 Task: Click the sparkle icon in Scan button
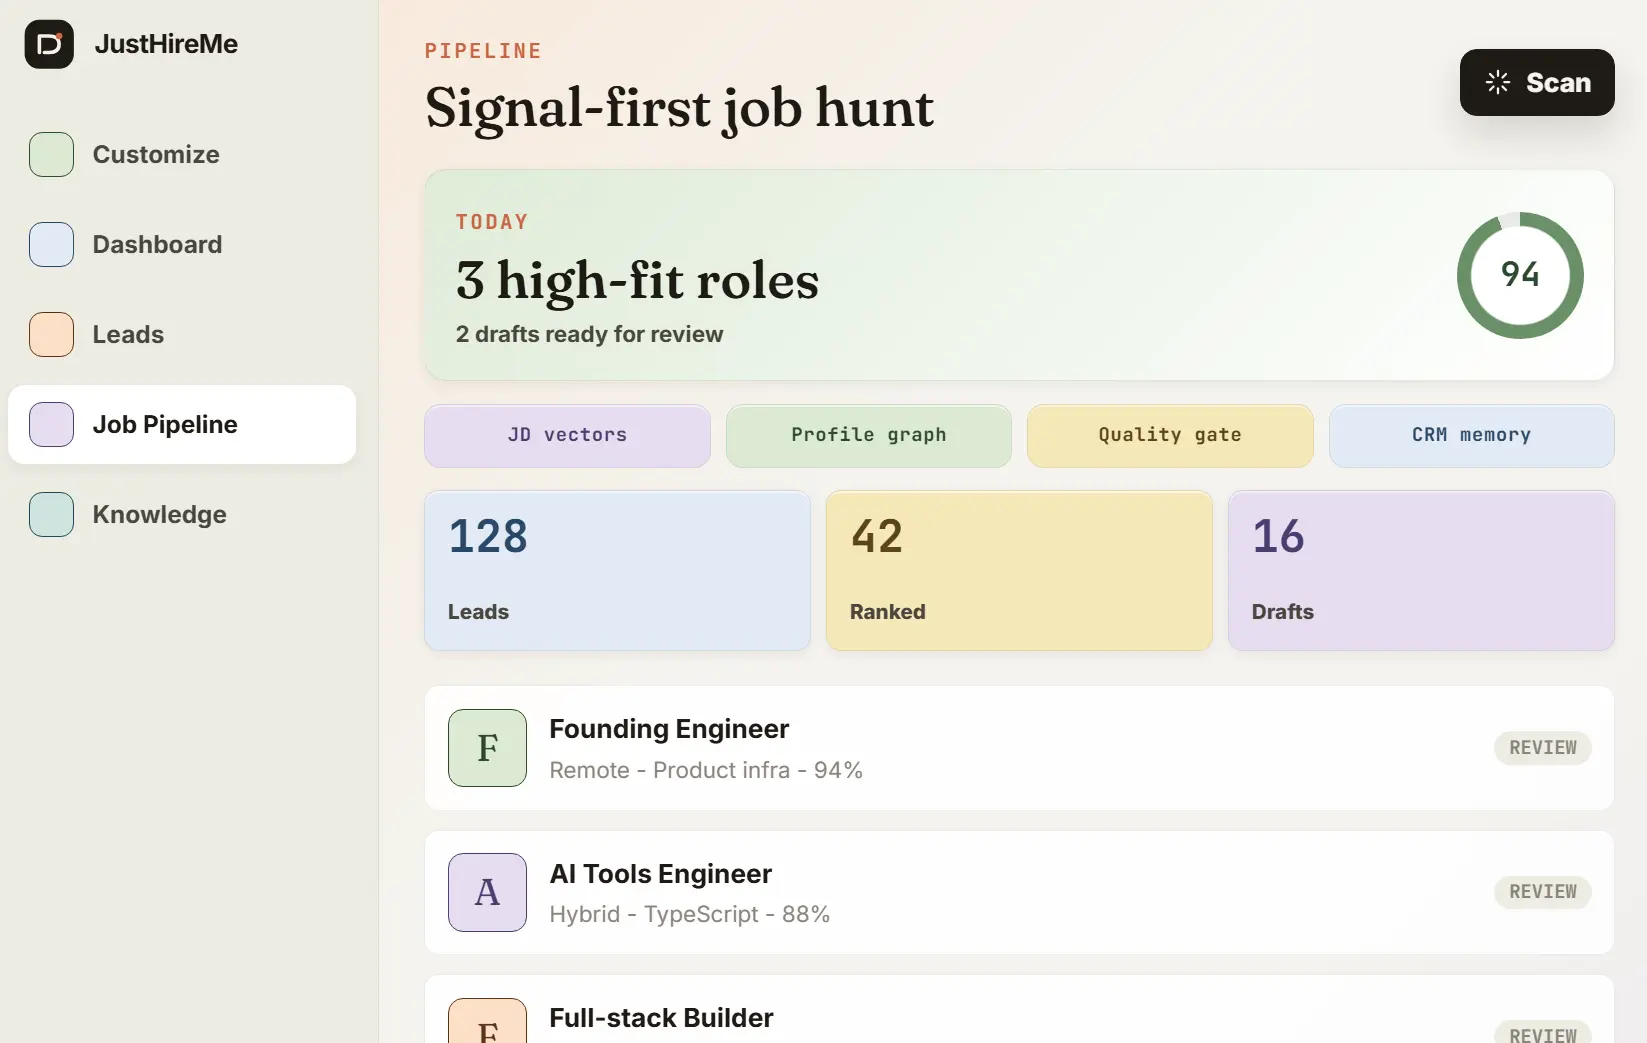click(x=1498, y=82)
